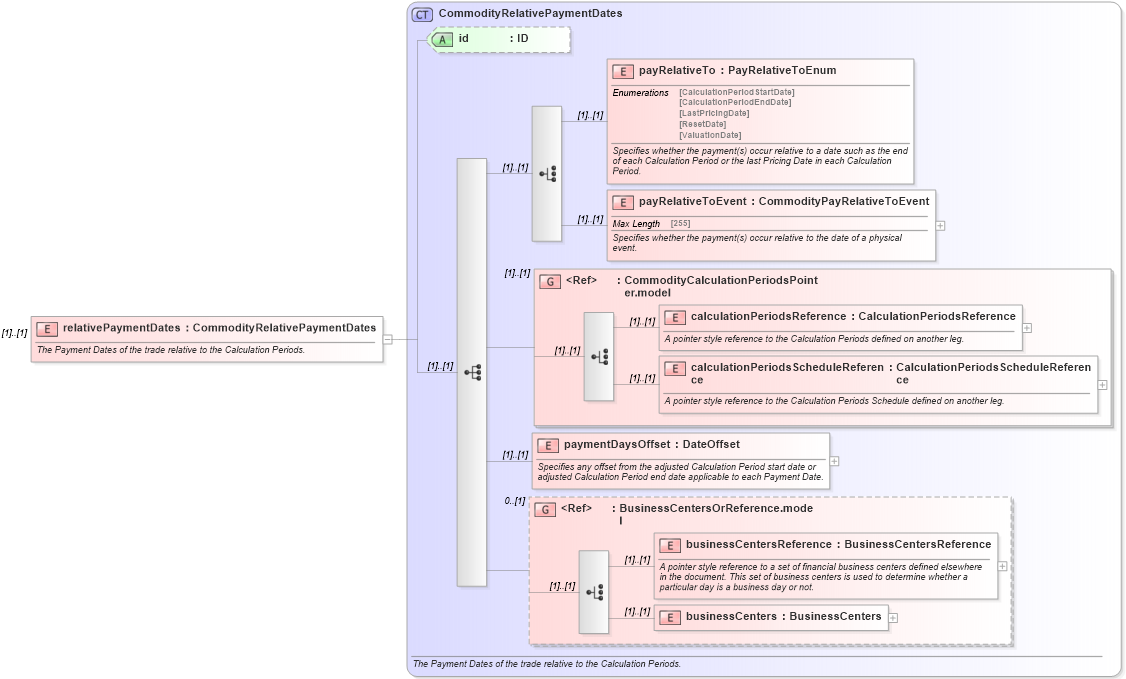Expand the calculationPeriodsReference element

1028,328
